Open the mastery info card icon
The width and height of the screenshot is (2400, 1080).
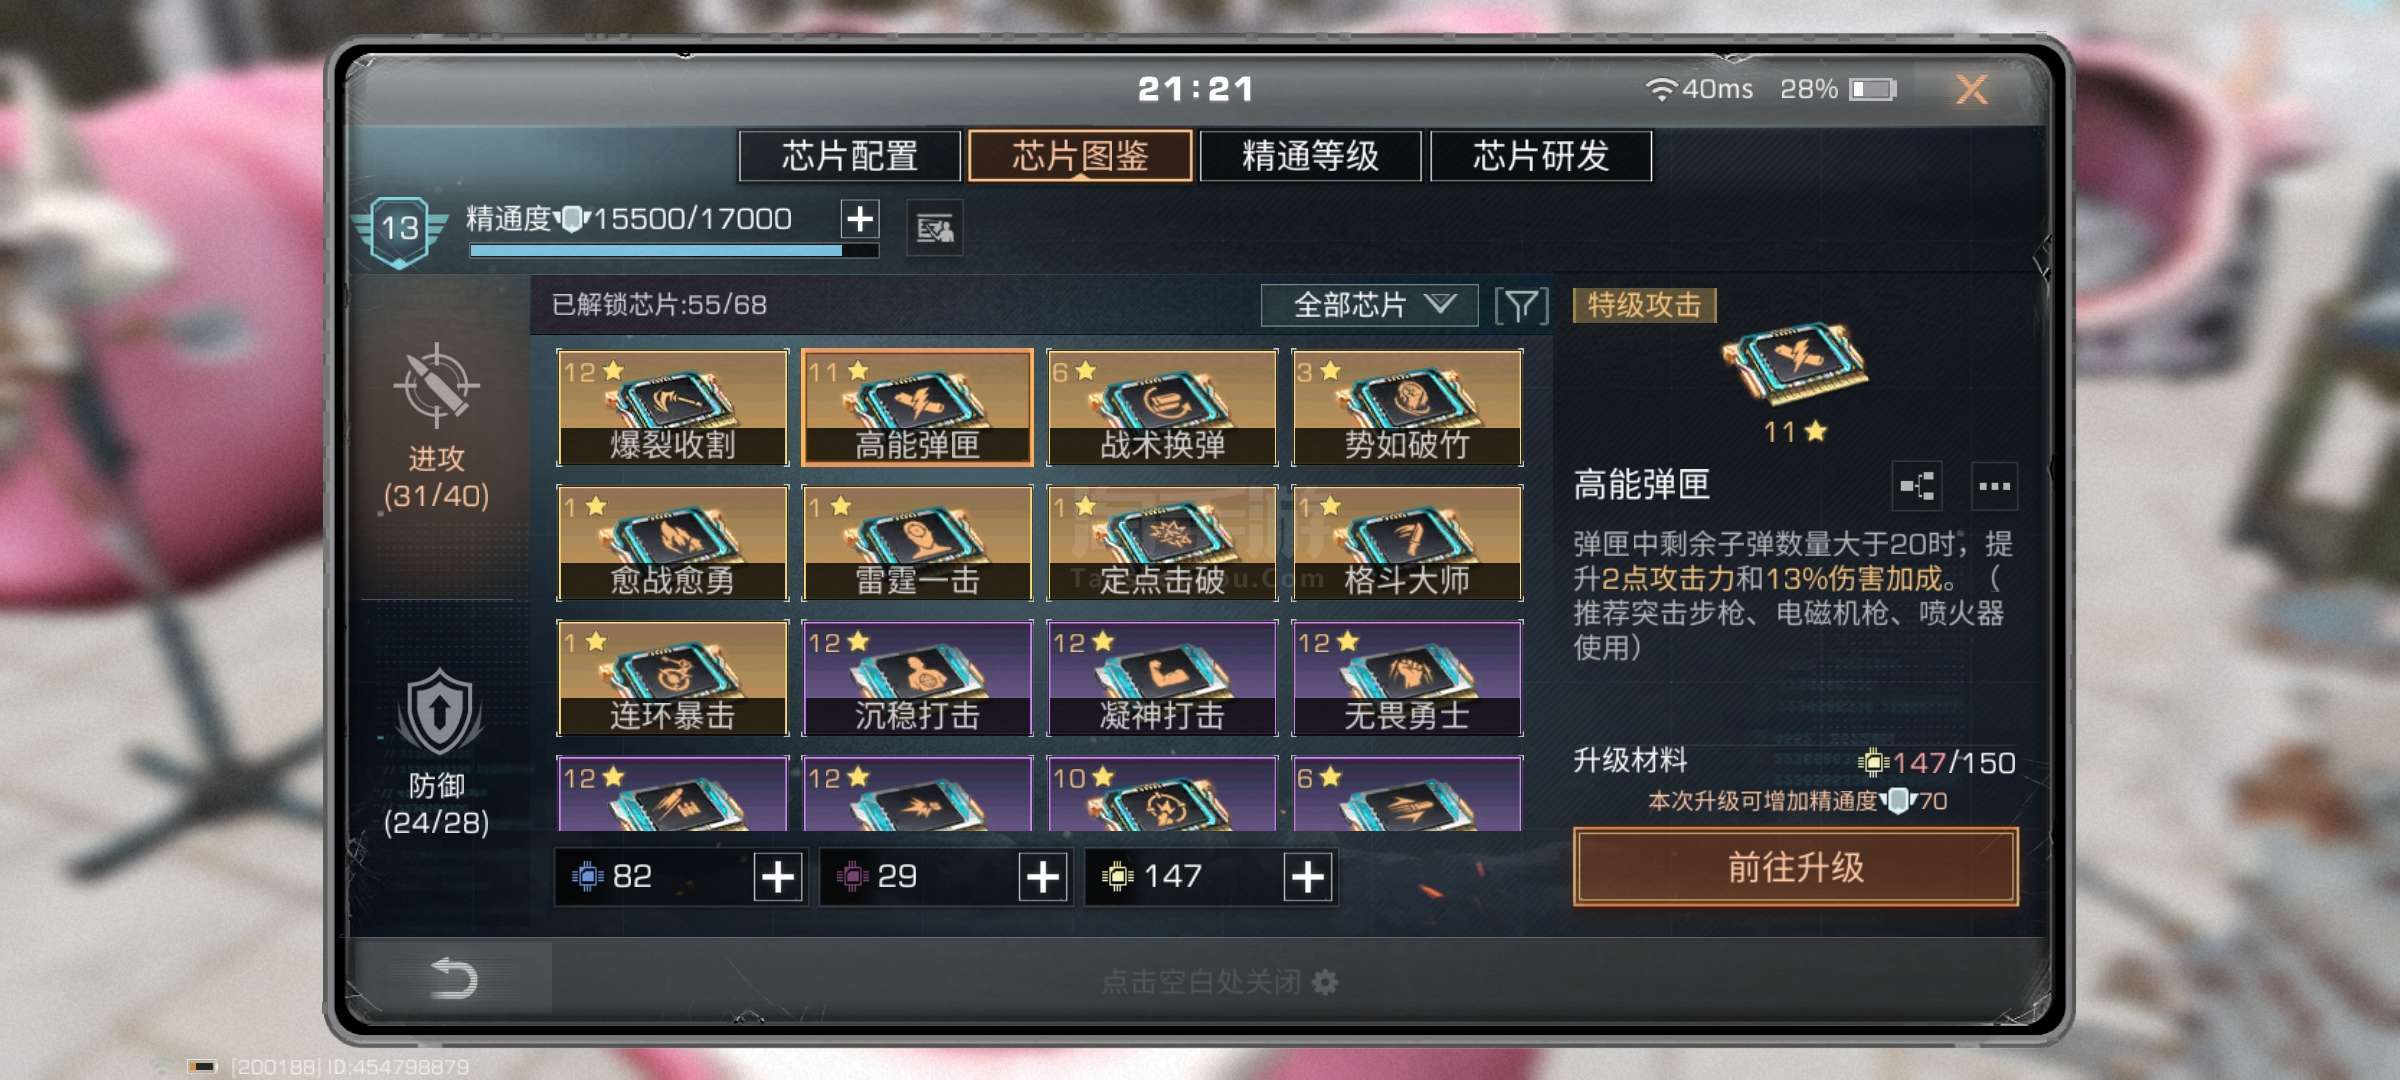tap(934, 229)
